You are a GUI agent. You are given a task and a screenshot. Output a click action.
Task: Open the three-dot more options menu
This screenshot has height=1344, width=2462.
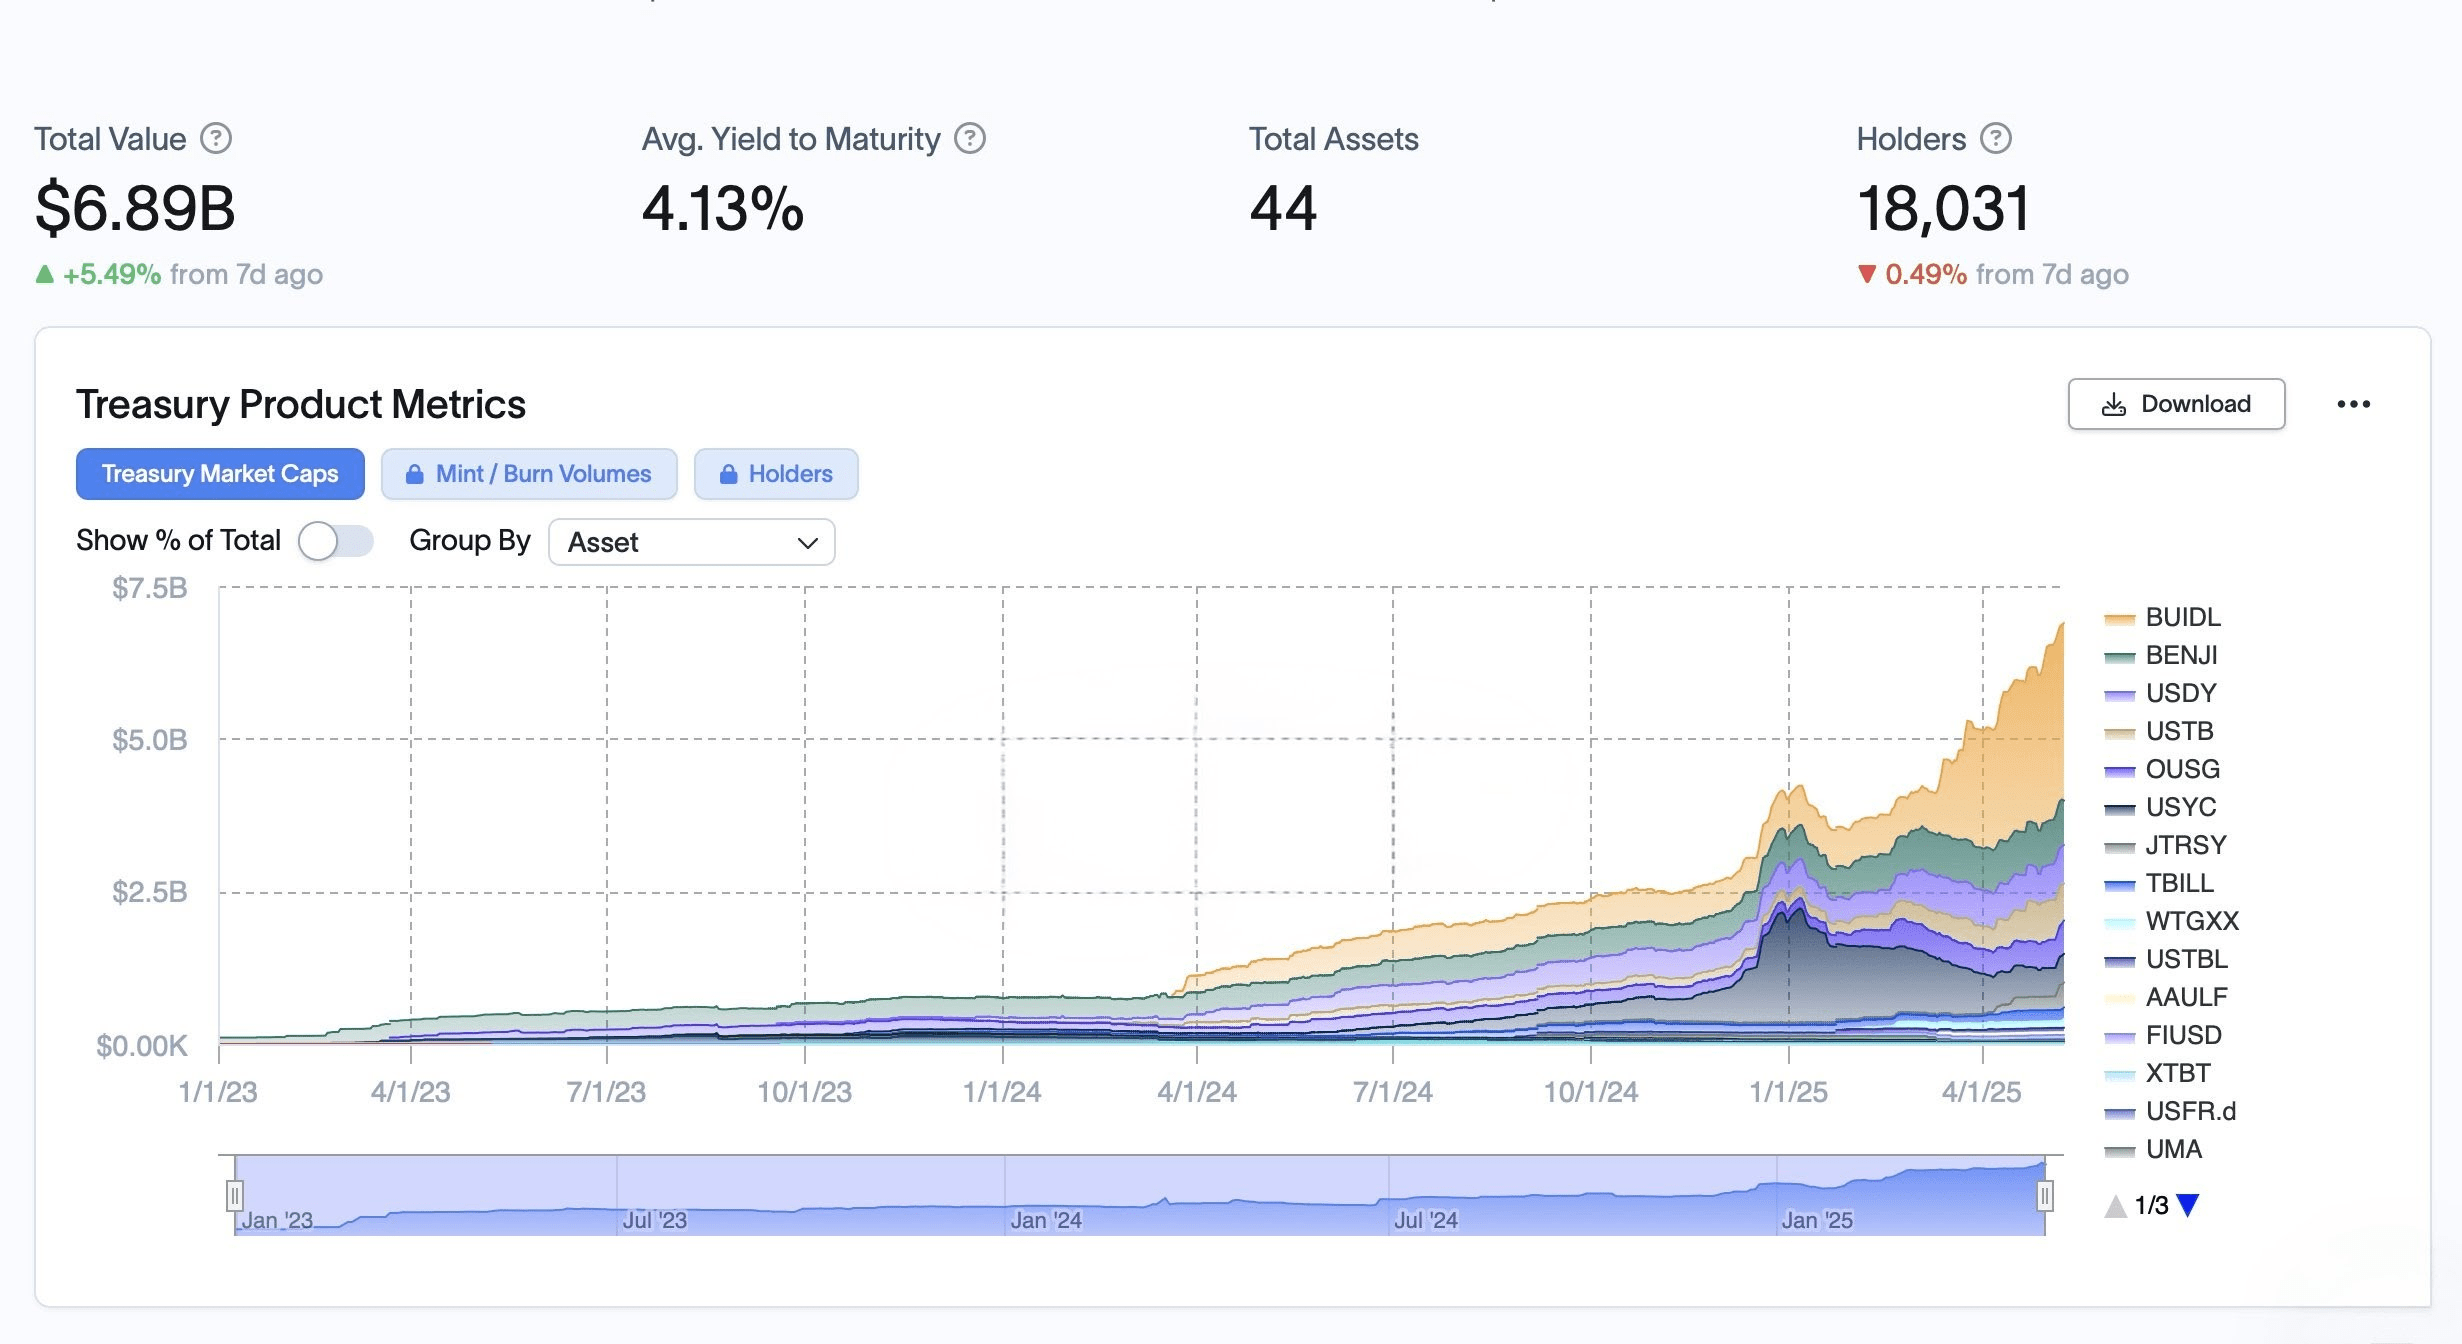(2353, 404)
